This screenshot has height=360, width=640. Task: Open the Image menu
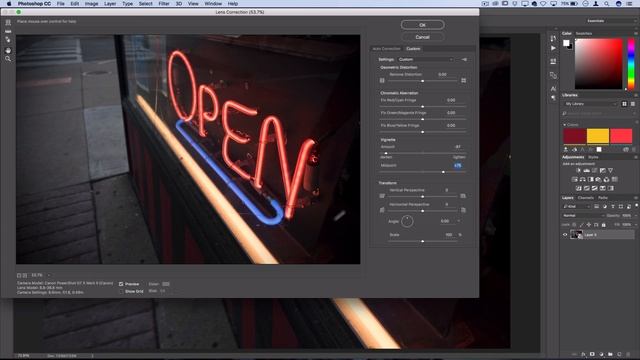(91, 4)
